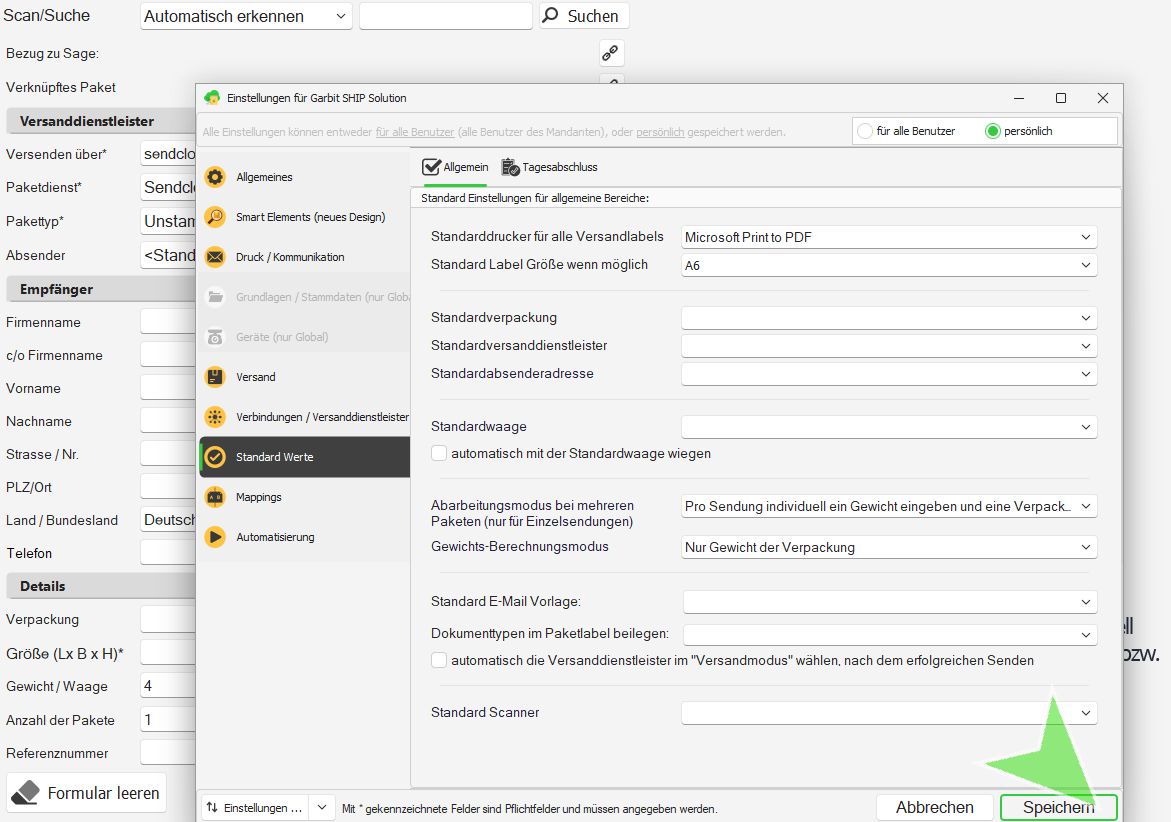Open the Standarddrucker für alle Versandlabels dropdown
Screen dimensions: 1171x822
[889, 237]
